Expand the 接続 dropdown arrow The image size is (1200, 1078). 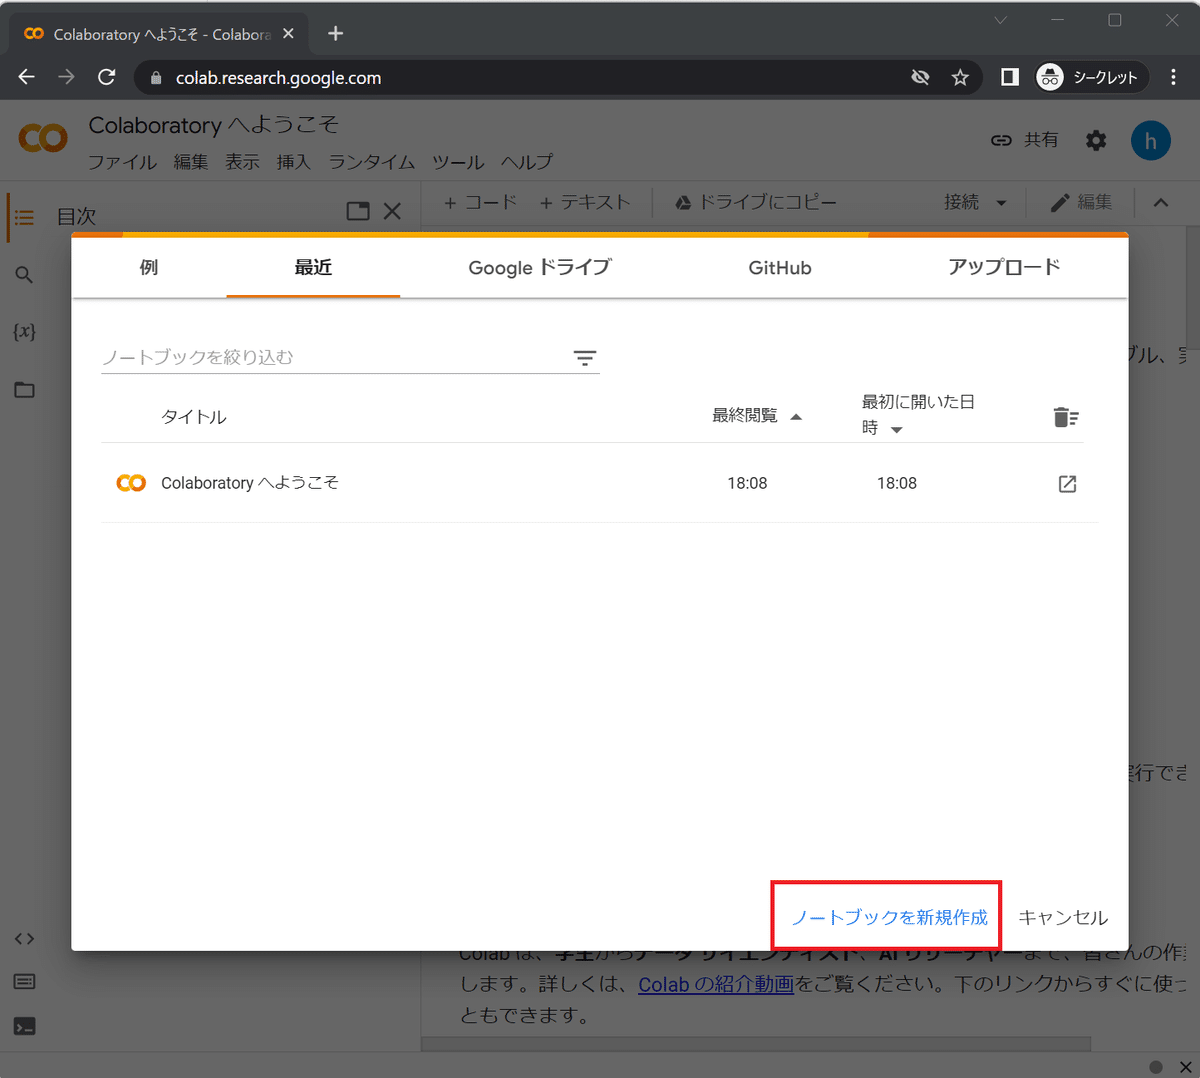(x=1001, y=203)
